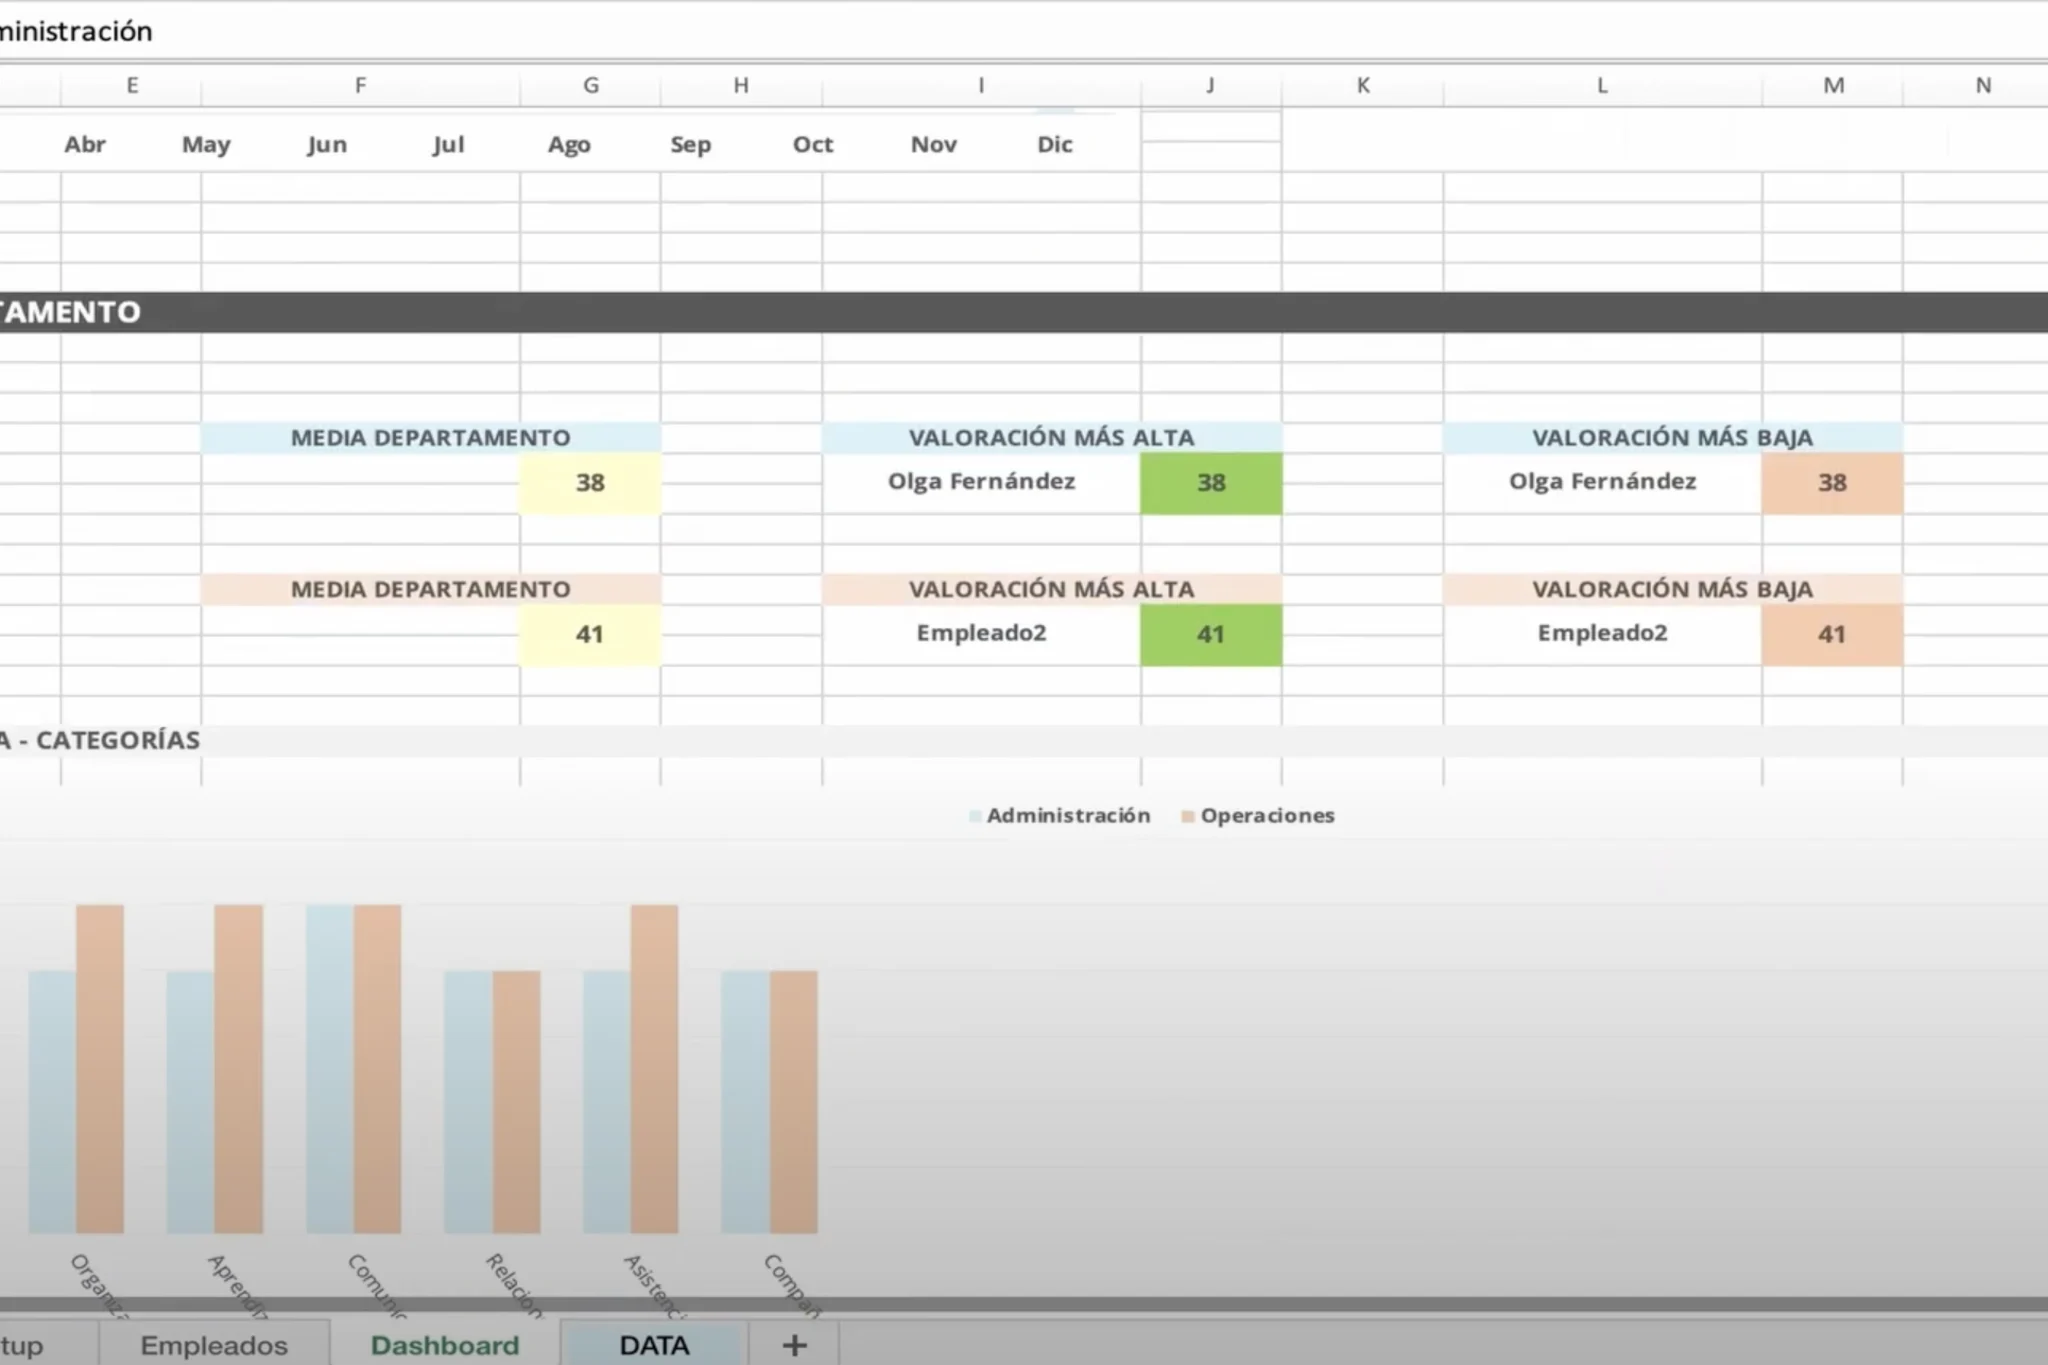
Task: Select column F header
Action: tap(360, 86)
